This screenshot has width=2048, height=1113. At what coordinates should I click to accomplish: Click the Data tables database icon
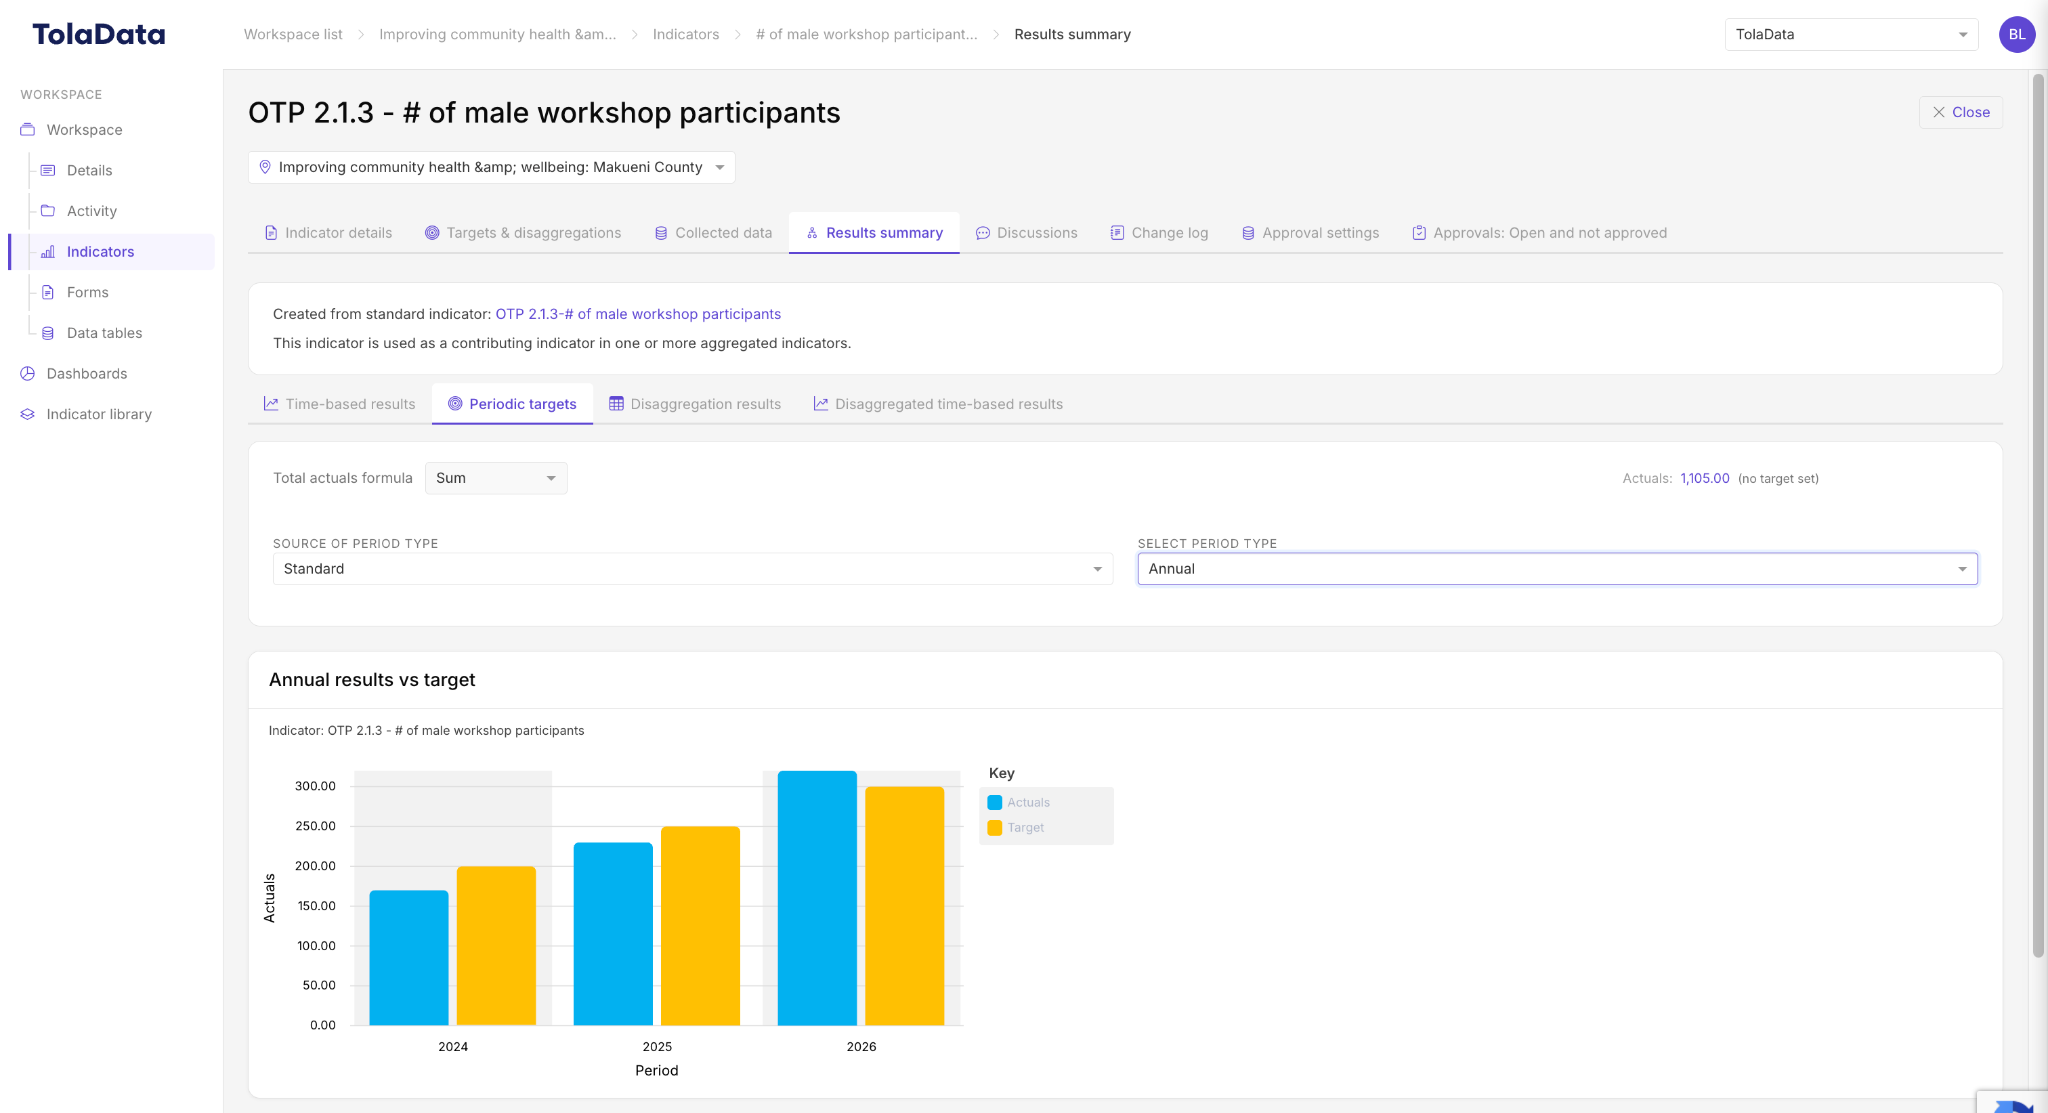[48, 333]
